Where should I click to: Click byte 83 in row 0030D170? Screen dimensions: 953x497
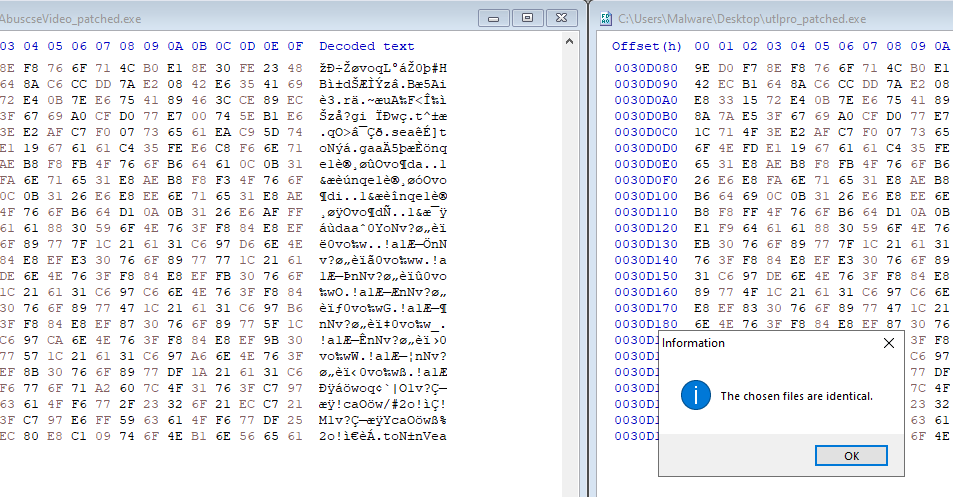coord(750,308)
